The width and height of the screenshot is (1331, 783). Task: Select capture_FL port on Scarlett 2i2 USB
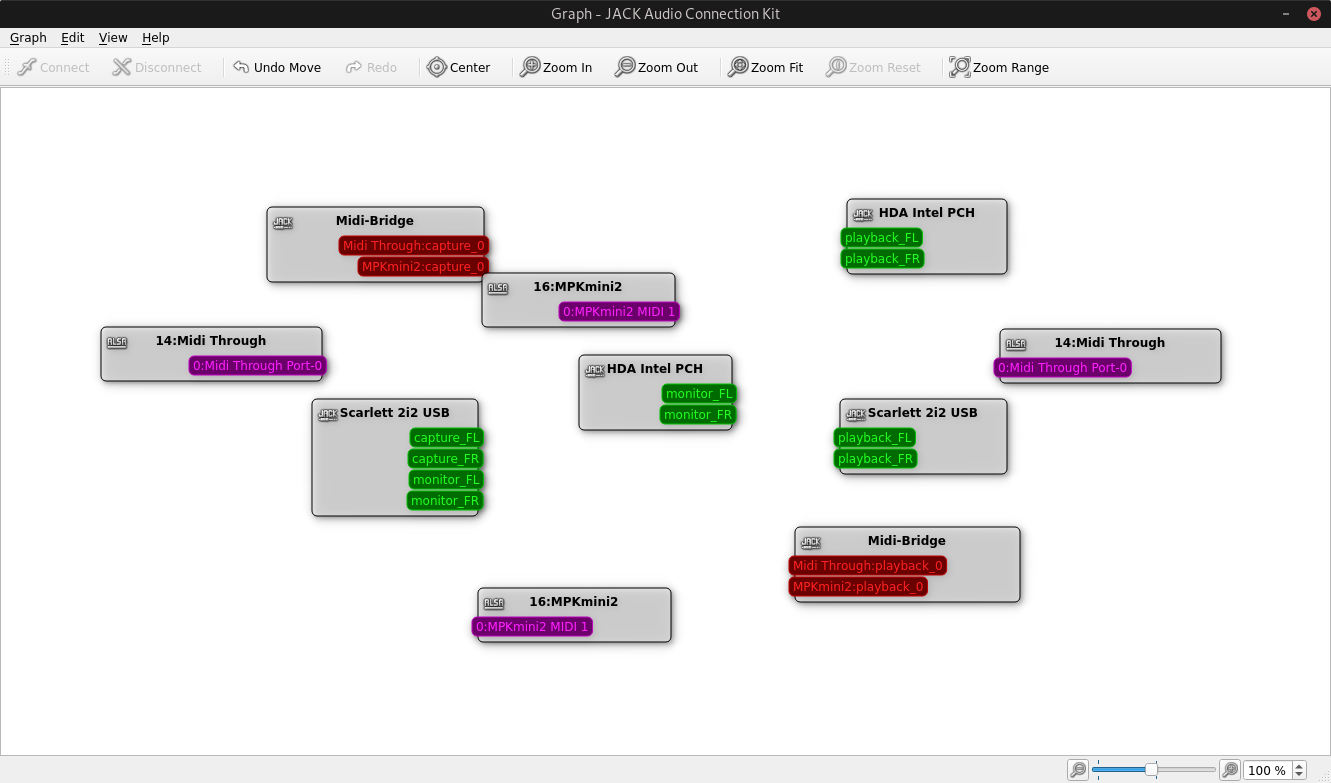coord(446,438)
